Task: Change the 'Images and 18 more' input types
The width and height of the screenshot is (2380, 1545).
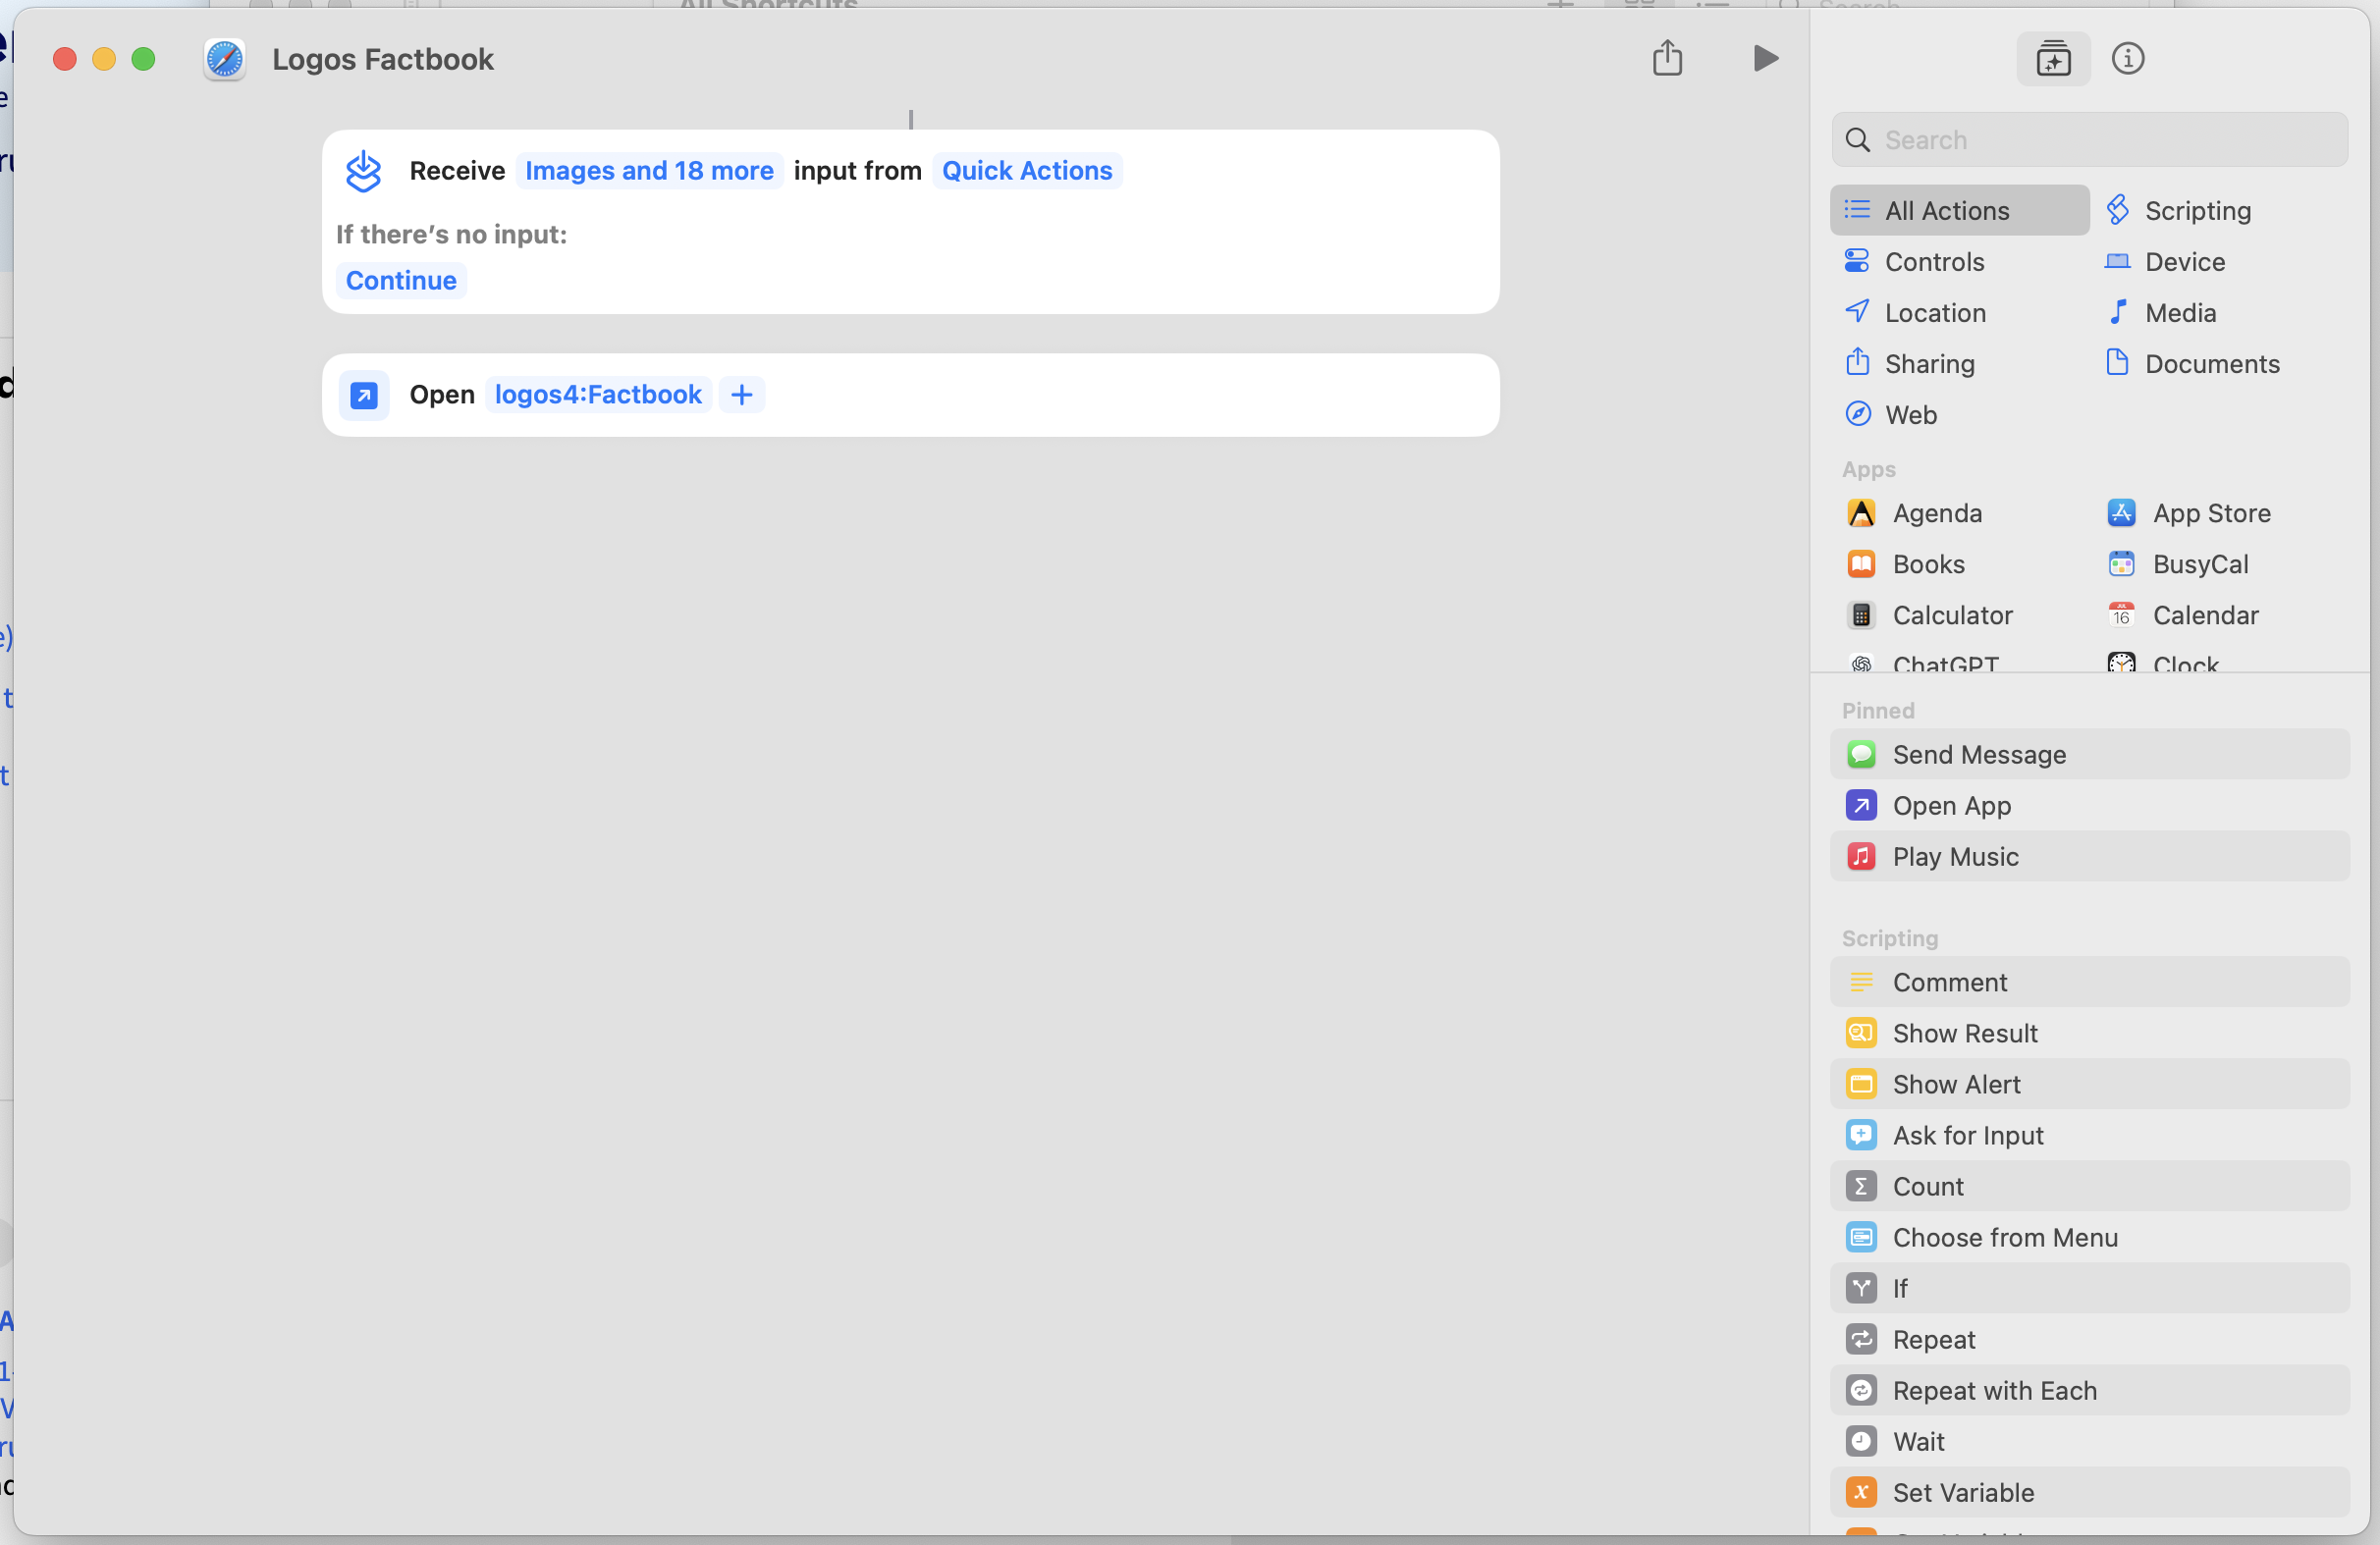Action: pos(649,171)
